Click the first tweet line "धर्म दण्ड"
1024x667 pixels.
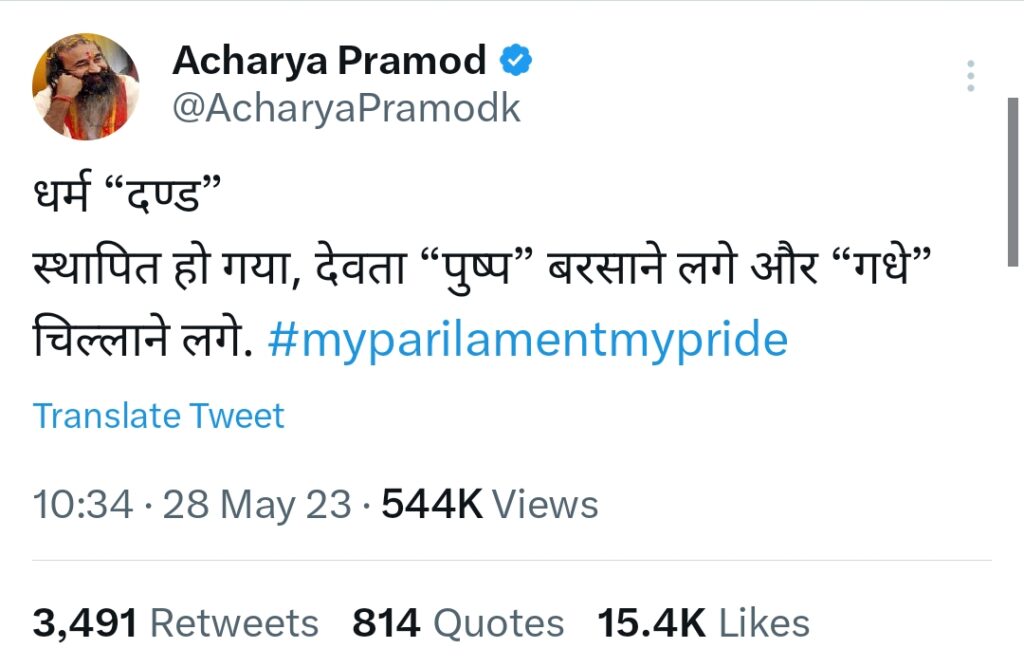(x=126, y=194)
